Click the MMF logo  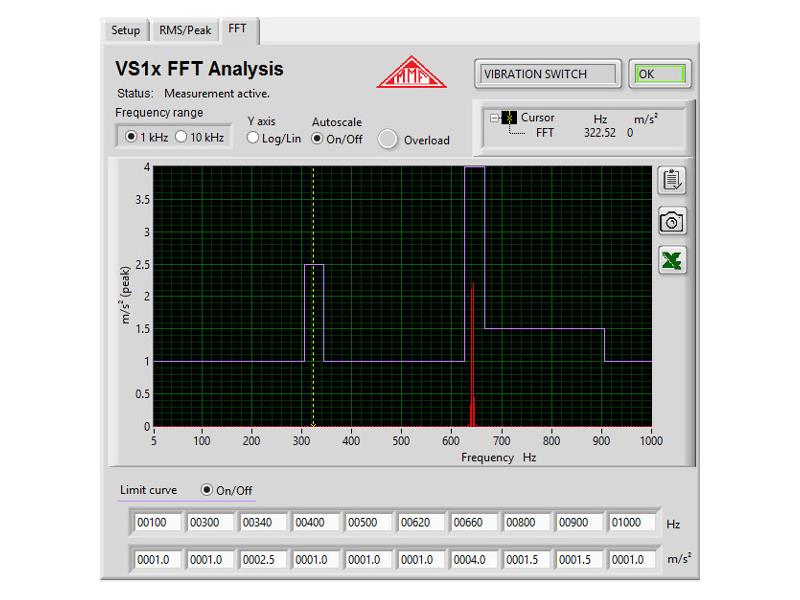tap(412, 72)
